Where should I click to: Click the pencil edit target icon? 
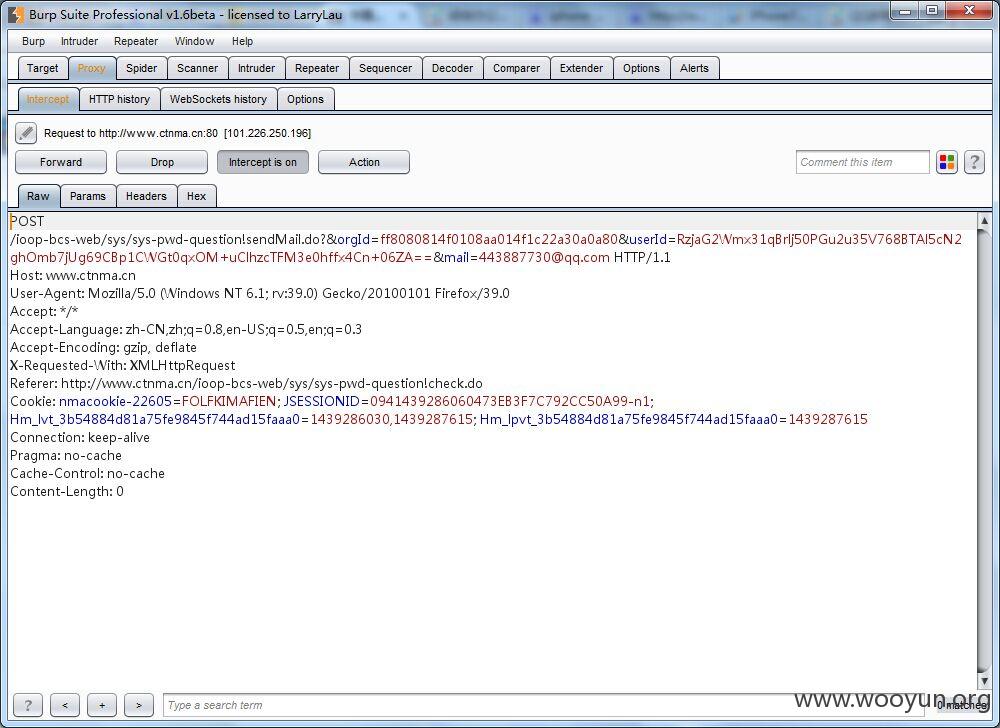(x=26, y=133)
